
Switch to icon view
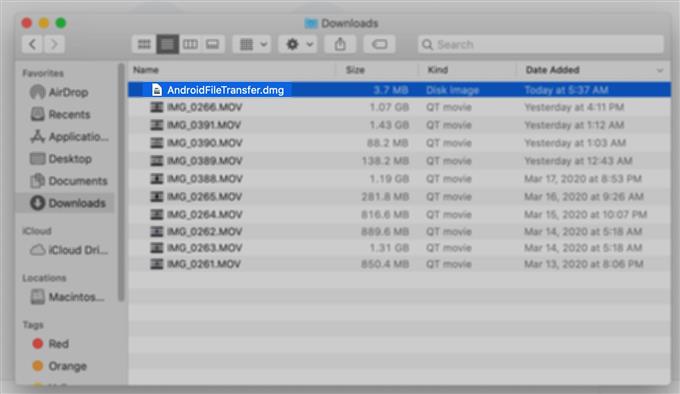(x=144, y=44)
